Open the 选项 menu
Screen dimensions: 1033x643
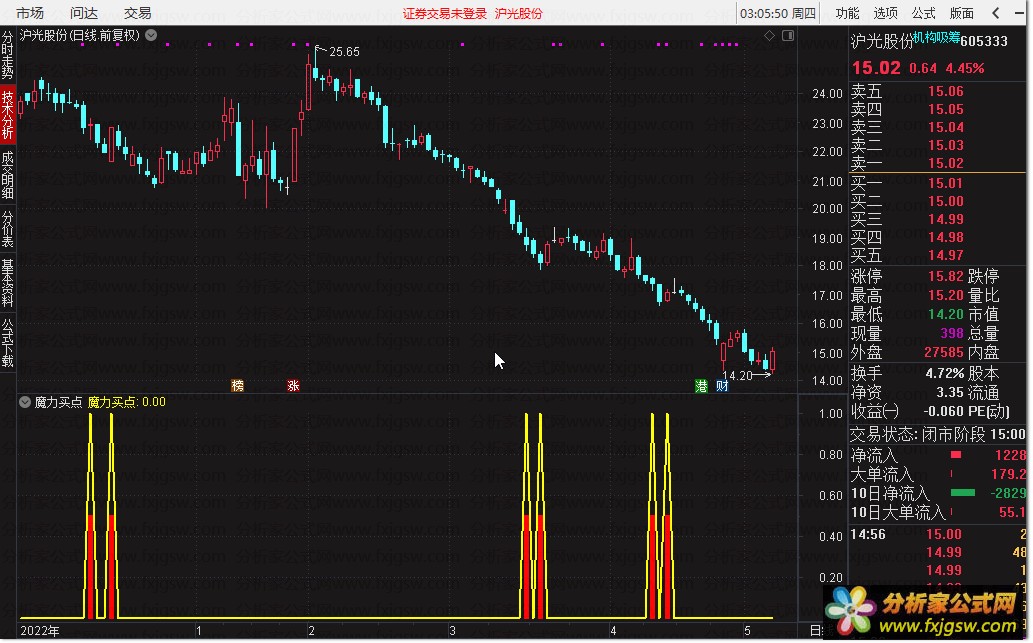(x=885, y=13)
